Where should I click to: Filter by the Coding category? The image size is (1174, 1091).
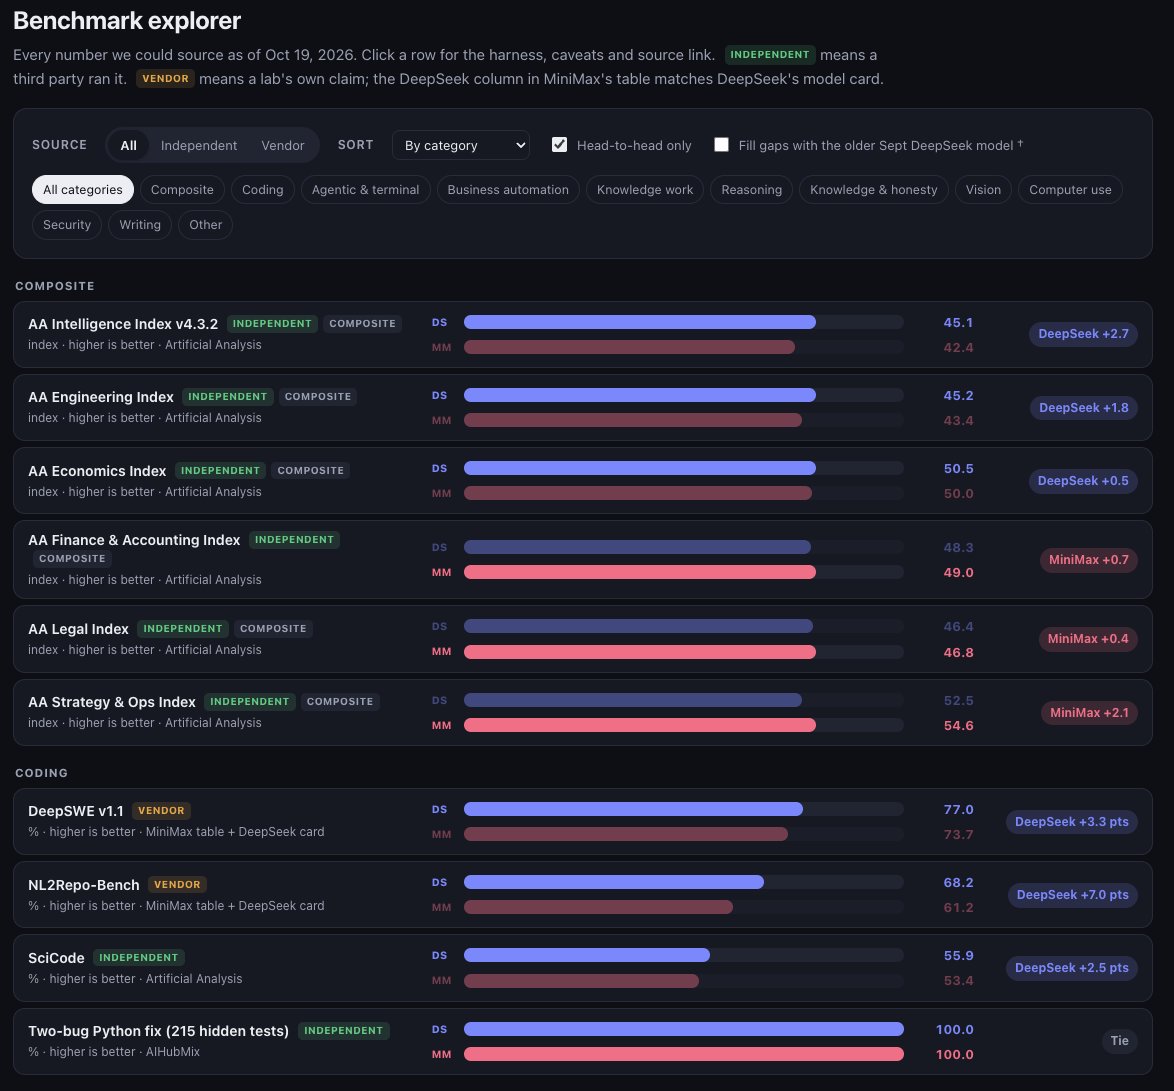pos(262,189)
